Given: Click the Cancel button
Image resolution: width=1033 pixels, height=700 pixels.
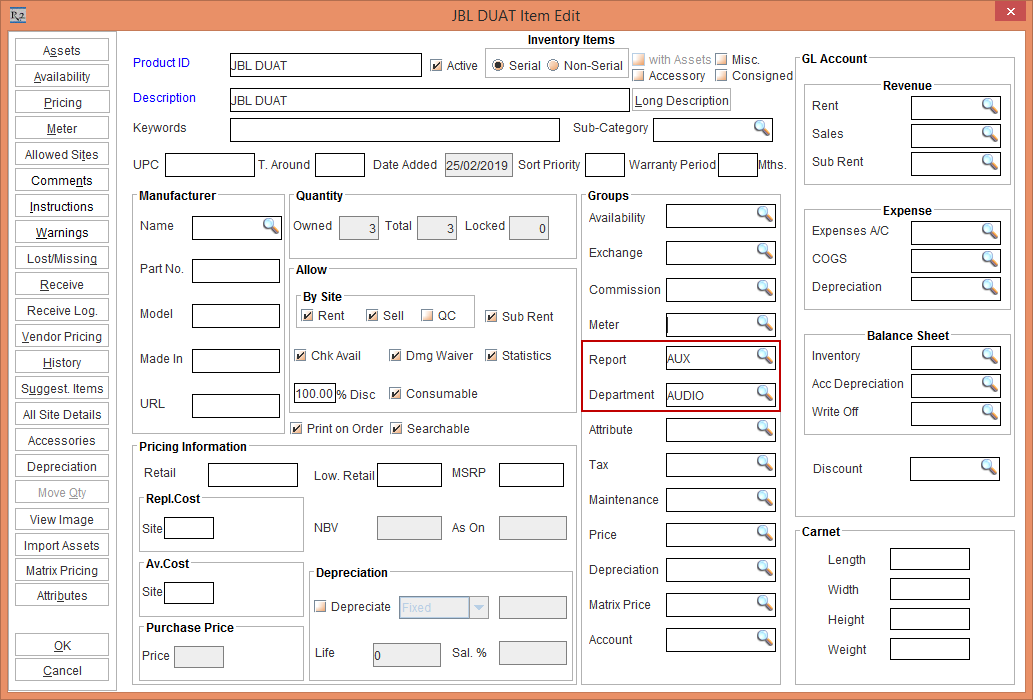Looking at the screenshot, I should tap(62, 670).
